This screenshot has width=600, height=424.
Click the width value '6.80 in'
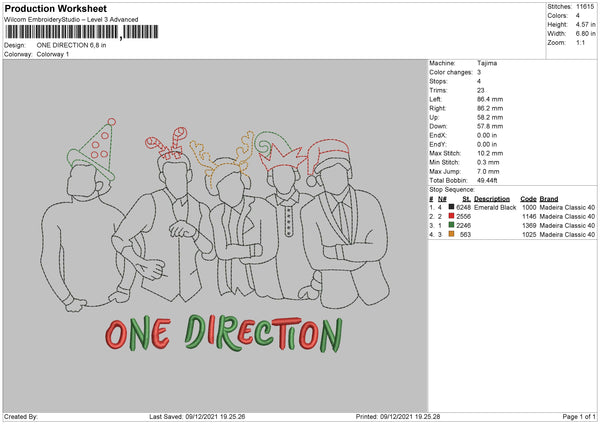[585, 34]
